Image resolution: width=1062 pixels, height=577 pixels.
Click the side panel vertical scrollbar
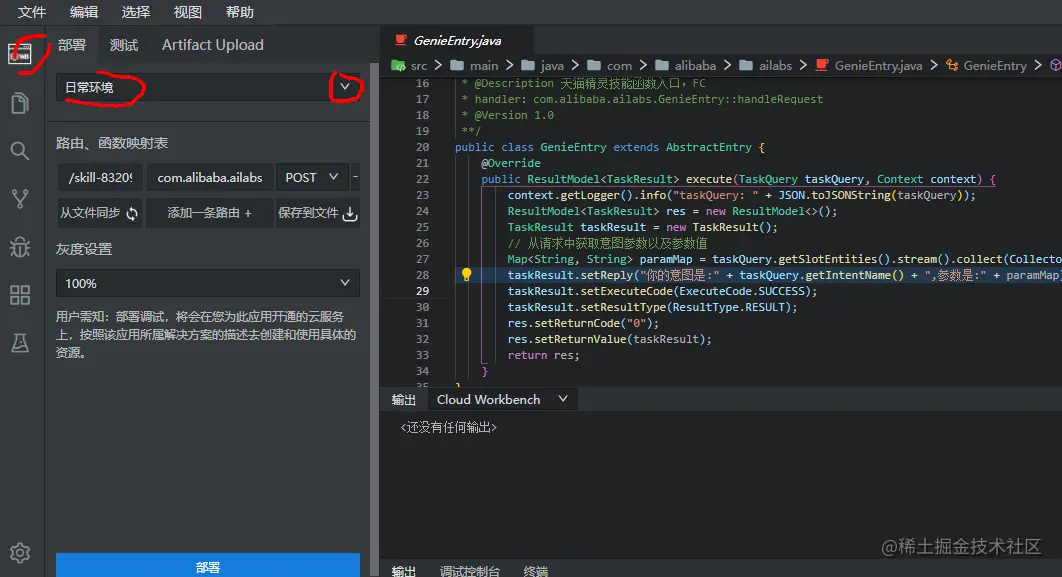tap(375, 318)
